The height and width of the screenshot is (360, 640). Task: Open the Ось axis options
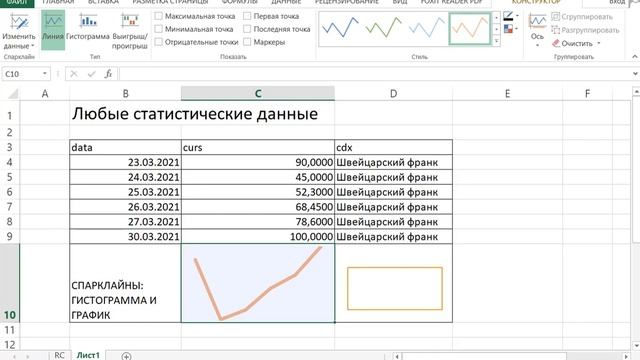537,29
